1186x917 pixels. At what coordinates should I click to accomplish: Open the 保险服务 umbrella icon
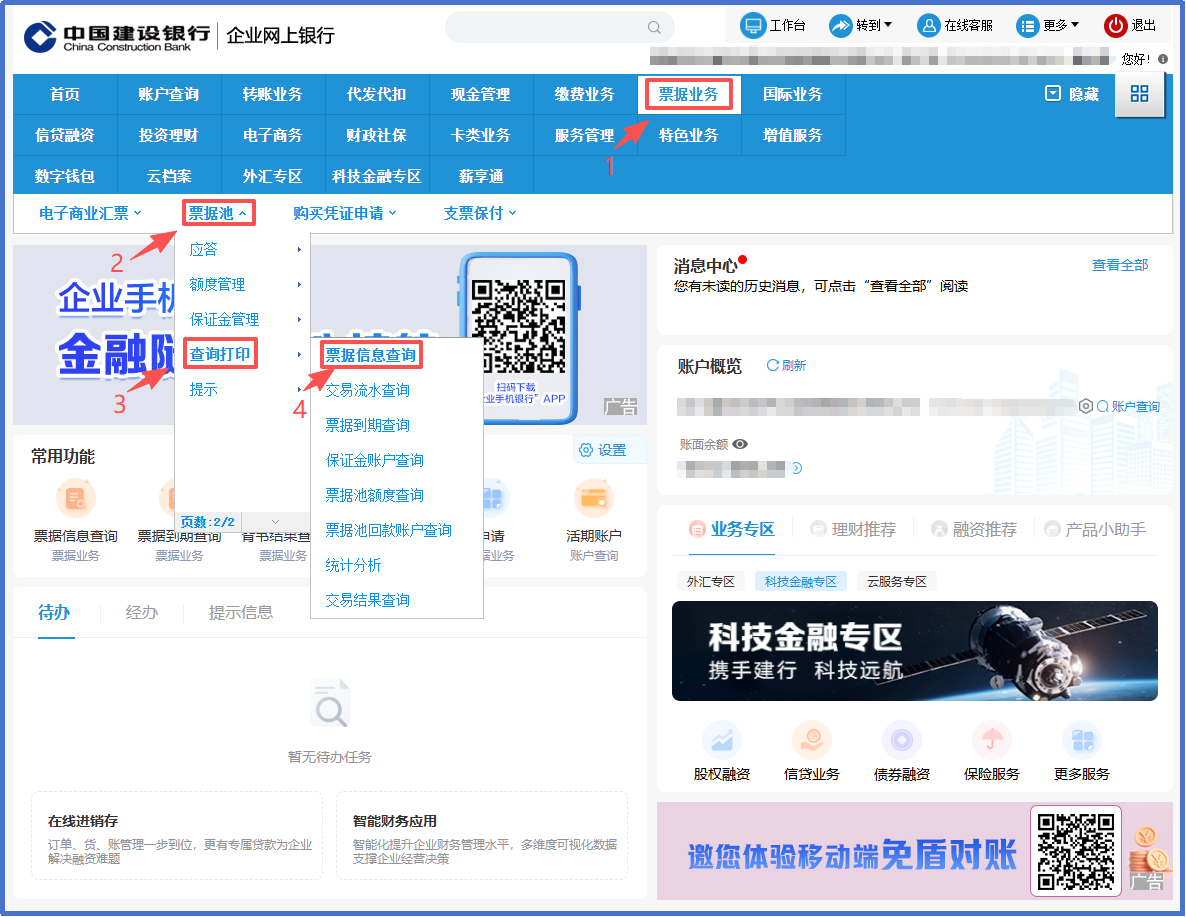[x=991, y=741]
